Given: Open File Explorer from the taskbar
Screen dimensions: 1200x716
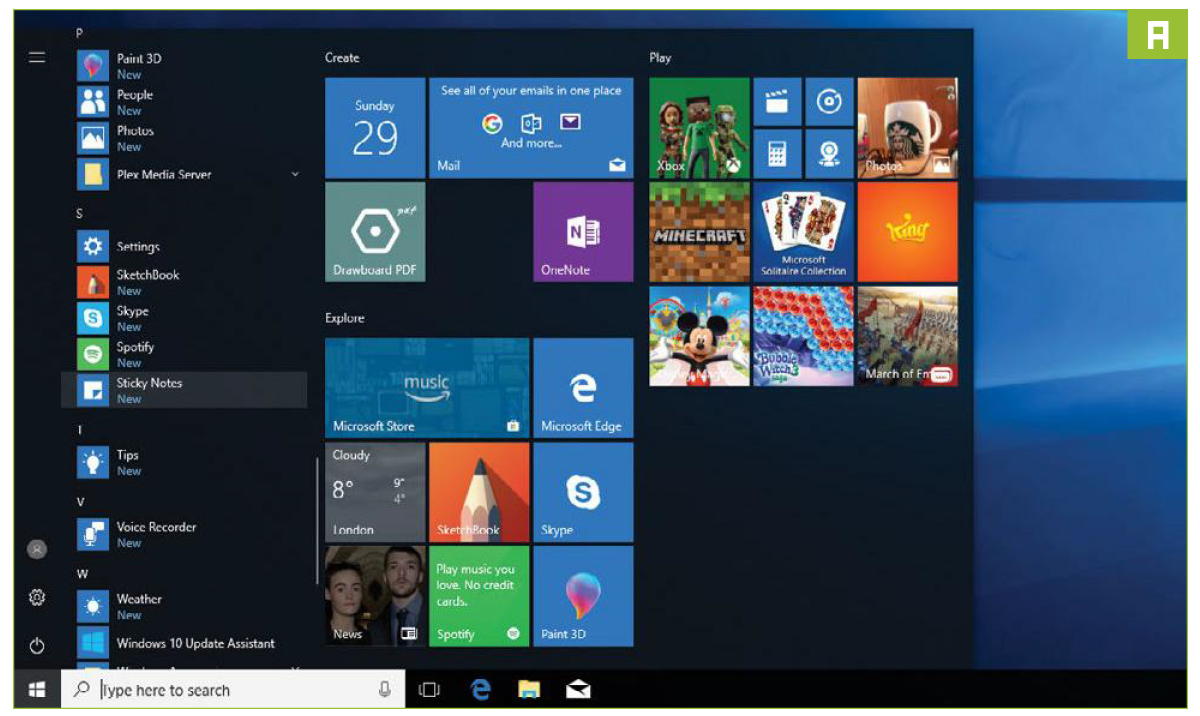Looking at the screenshot, I should point(529,689).
